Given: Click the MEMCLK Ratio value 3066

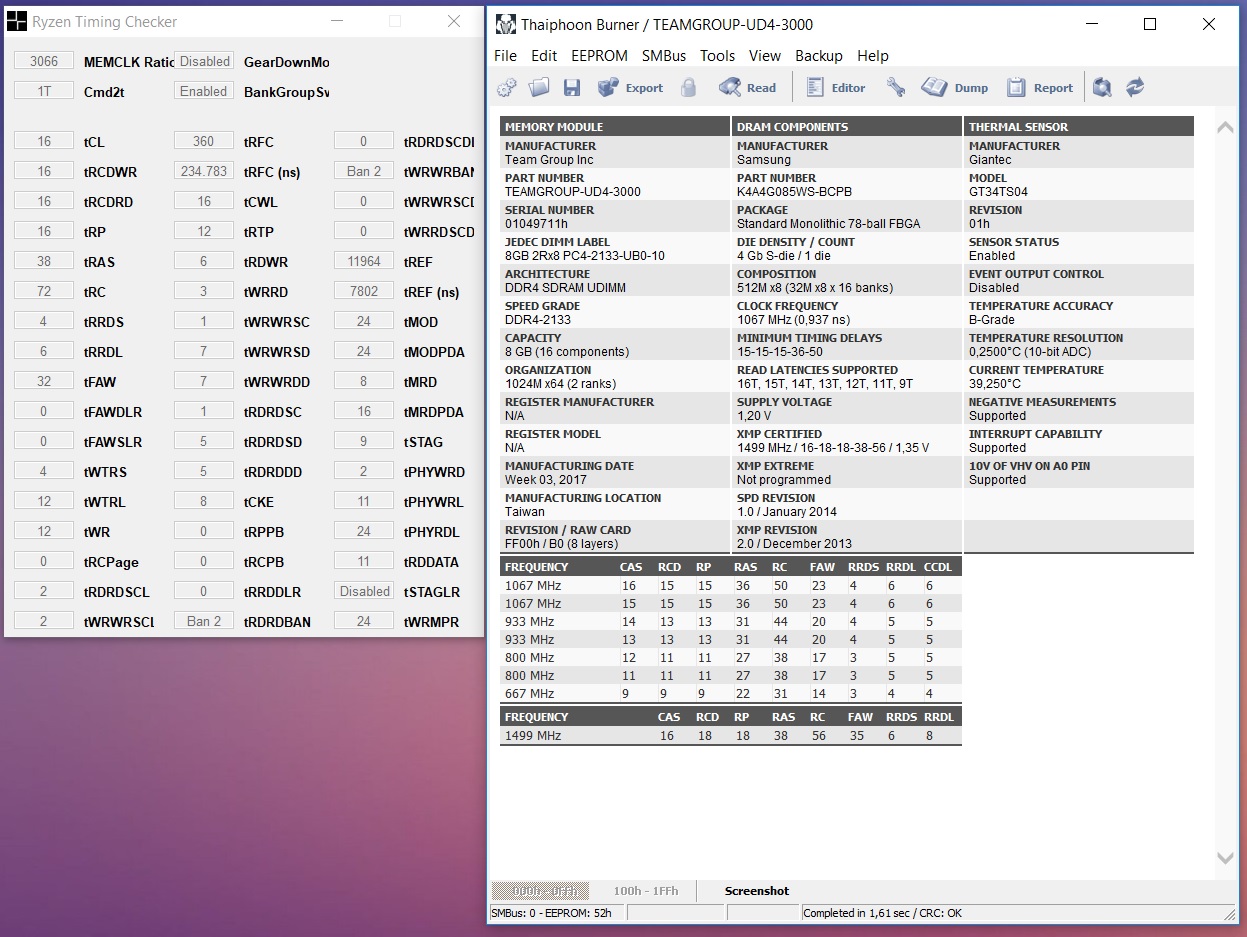Looking at the screenshot, I should (x=44, y=61).
